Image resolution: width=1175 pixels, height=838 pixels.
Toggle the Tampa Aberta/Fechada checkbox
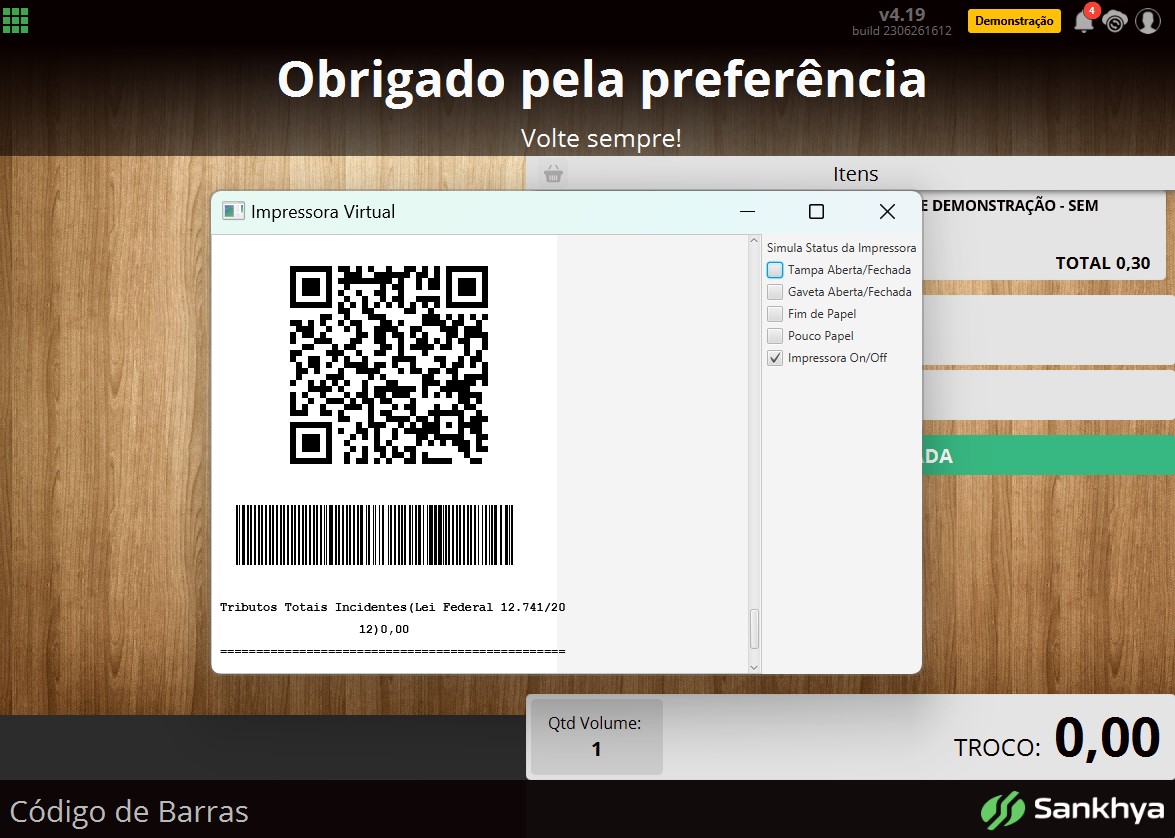click(x=775, y=270)
